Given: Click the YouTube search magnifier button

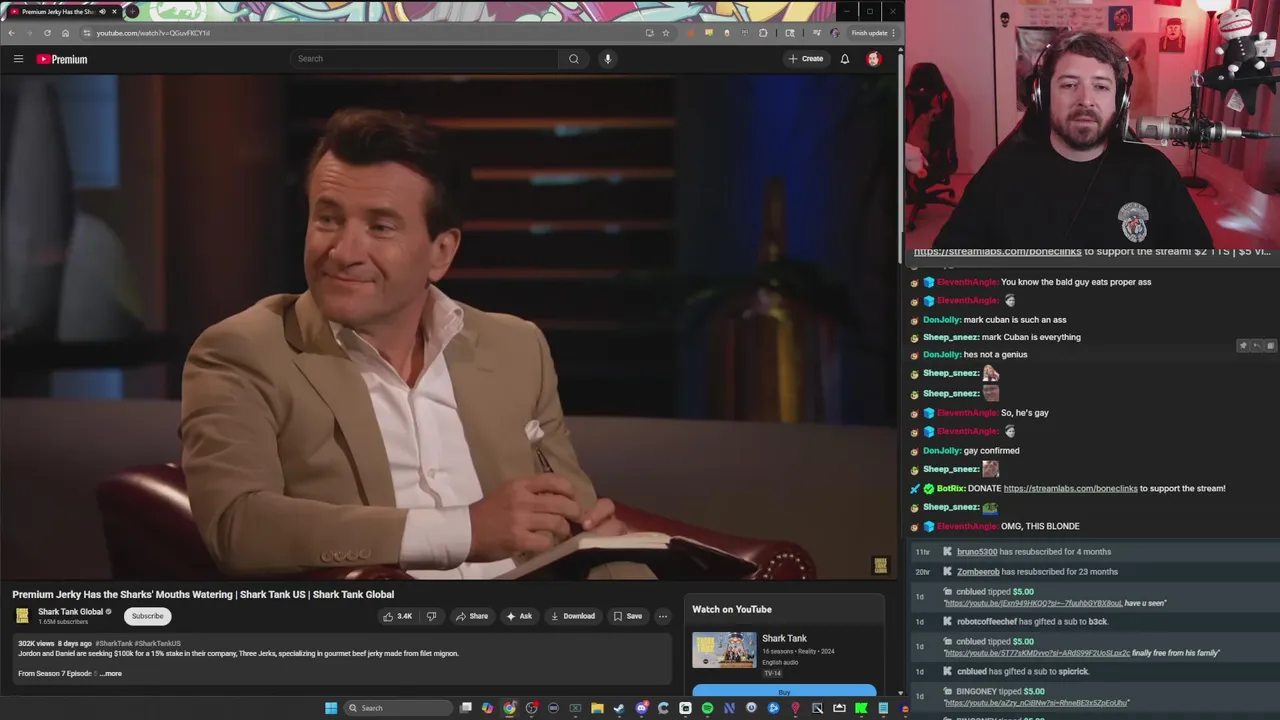Looking at the screenshot, I should click(x=573, y=59).
